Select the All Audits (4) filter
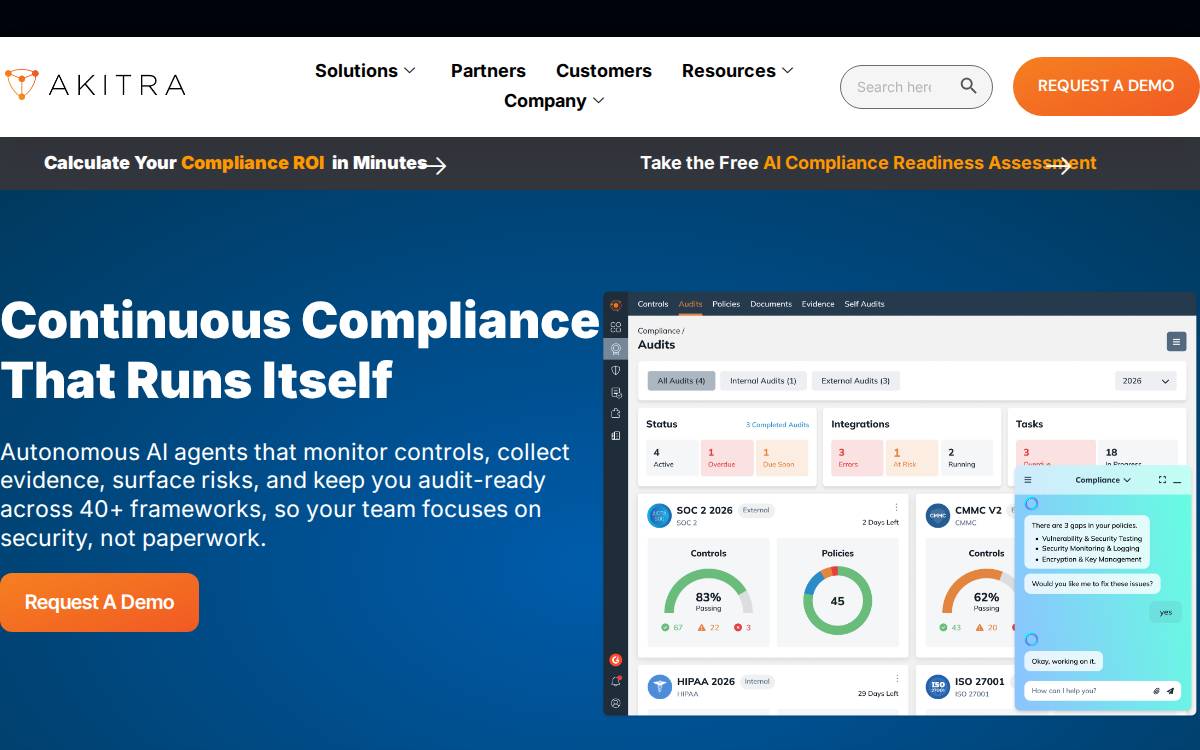Screen dimensions: 1200x750 (681, 381)
